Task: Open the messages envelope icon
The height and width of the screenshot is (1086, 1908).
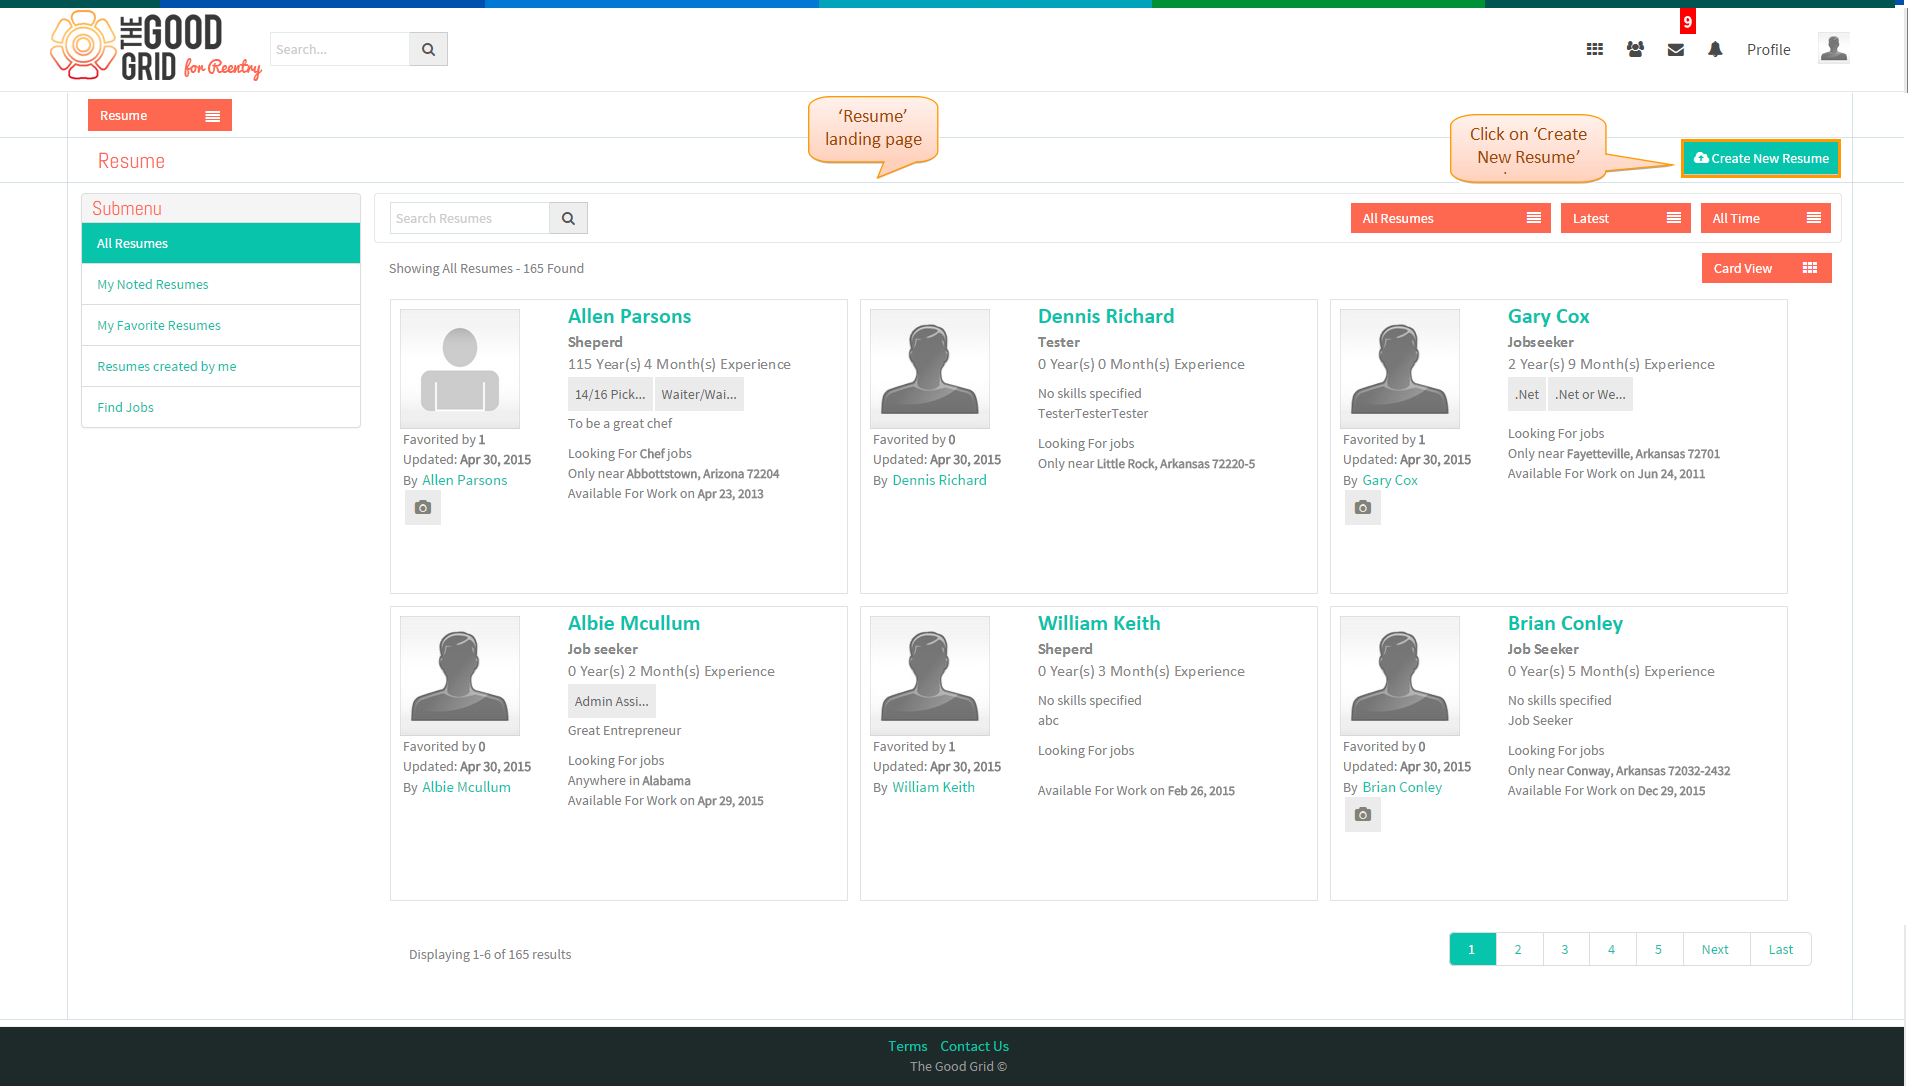Action: point(1676,49)
